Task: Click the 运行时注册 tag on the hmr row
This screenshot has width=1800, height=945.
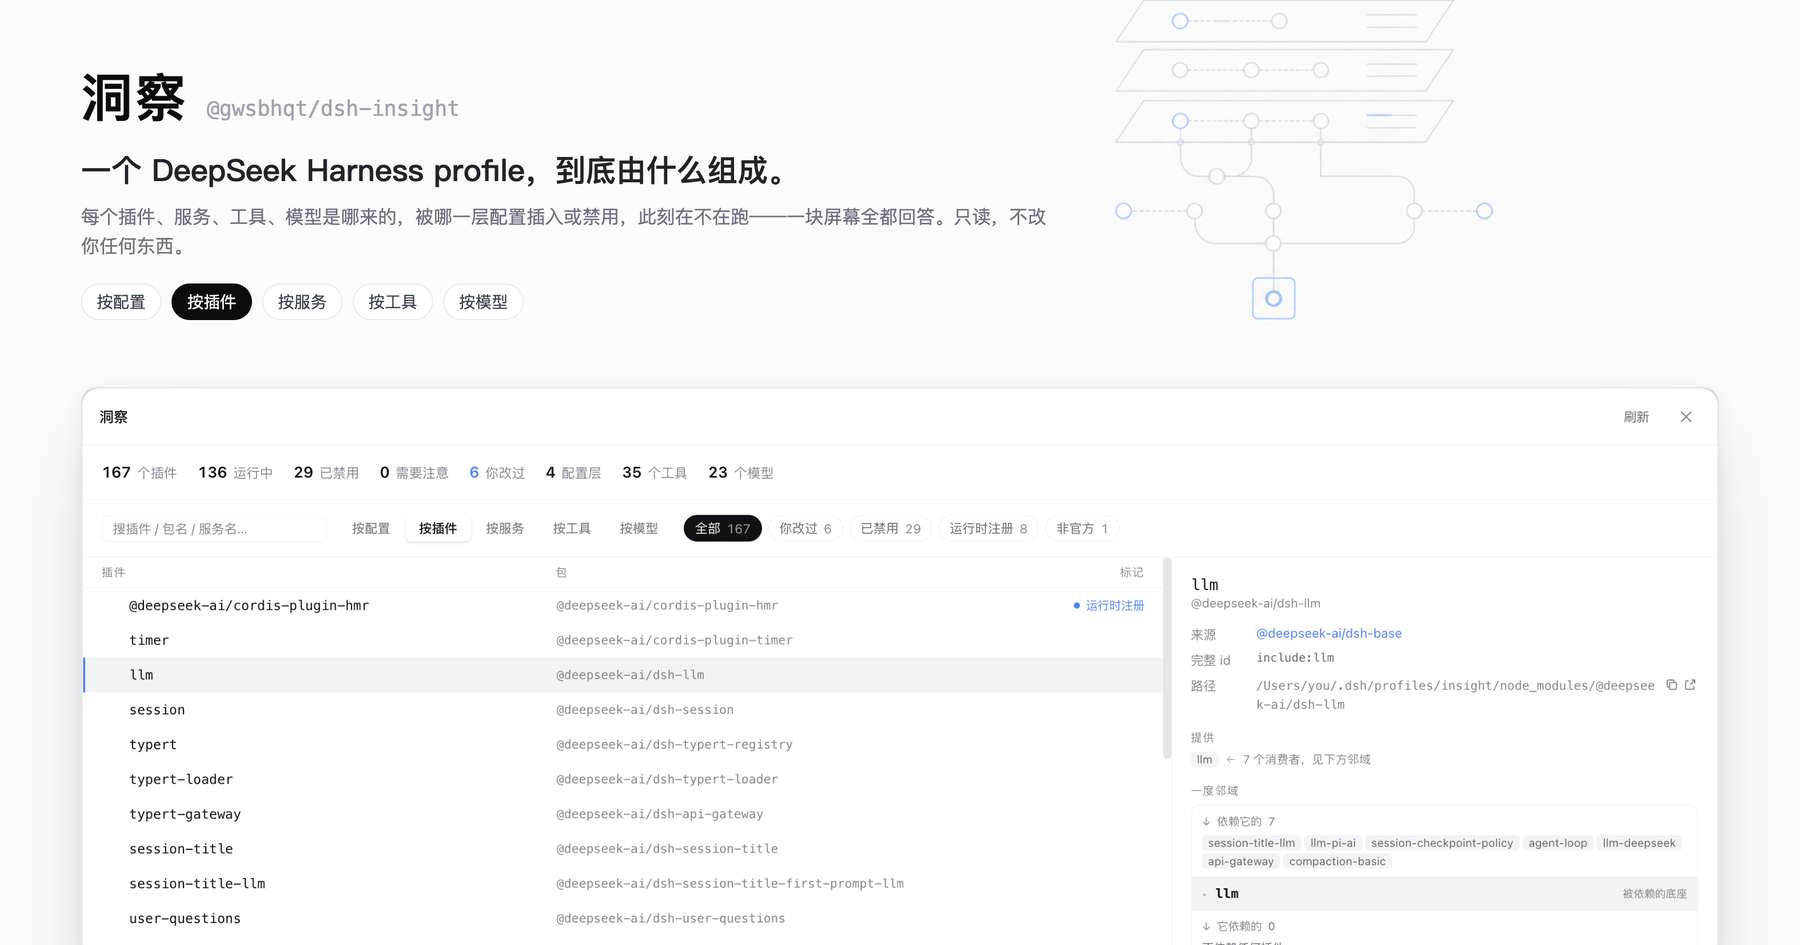Action: coord(1109,606)
